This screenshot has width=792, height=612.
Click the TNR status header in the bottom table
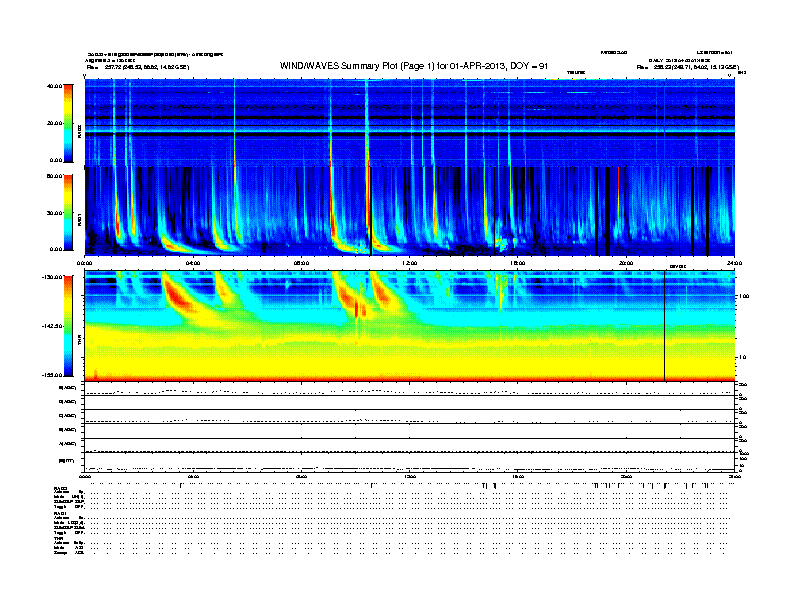(x=58, y=538)
